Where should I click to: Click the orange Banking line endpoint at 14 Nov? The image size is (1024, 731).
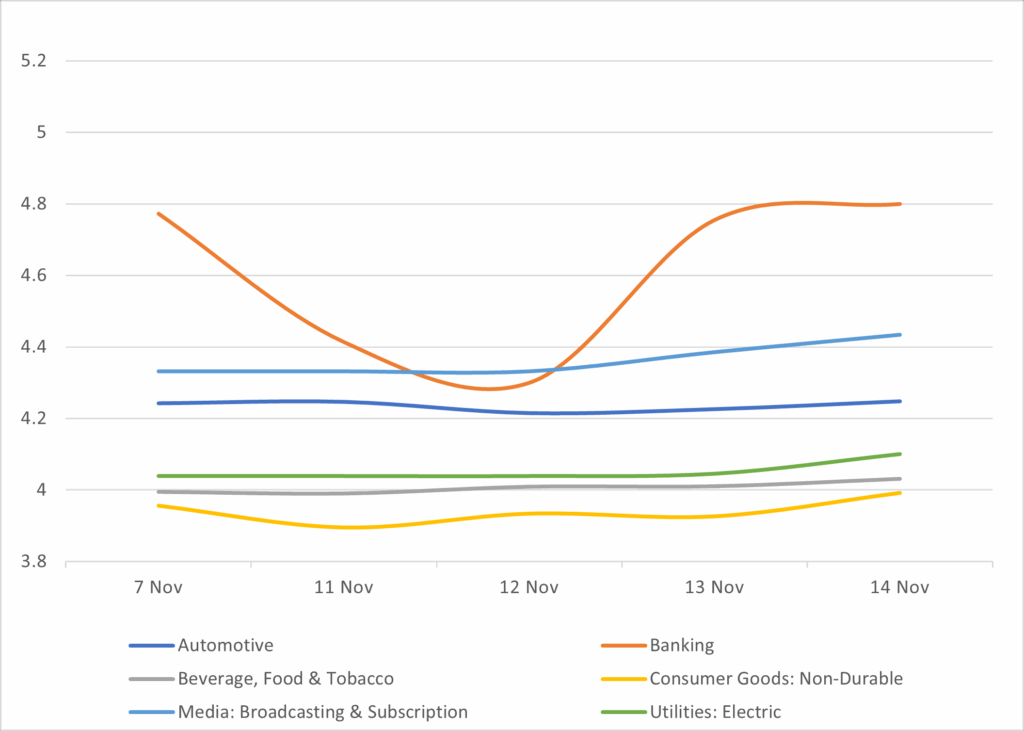pos(900,204)
